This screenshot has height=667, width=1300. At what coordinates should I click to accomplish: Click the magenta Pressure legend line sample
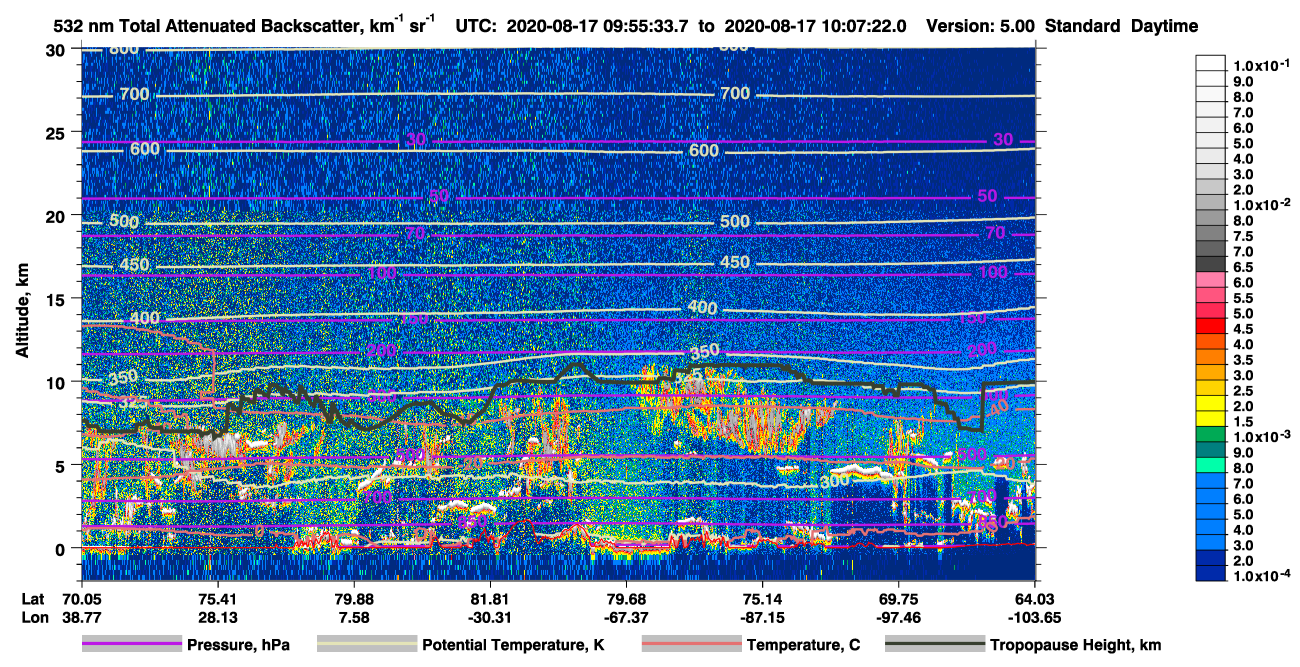pos(131,645)
